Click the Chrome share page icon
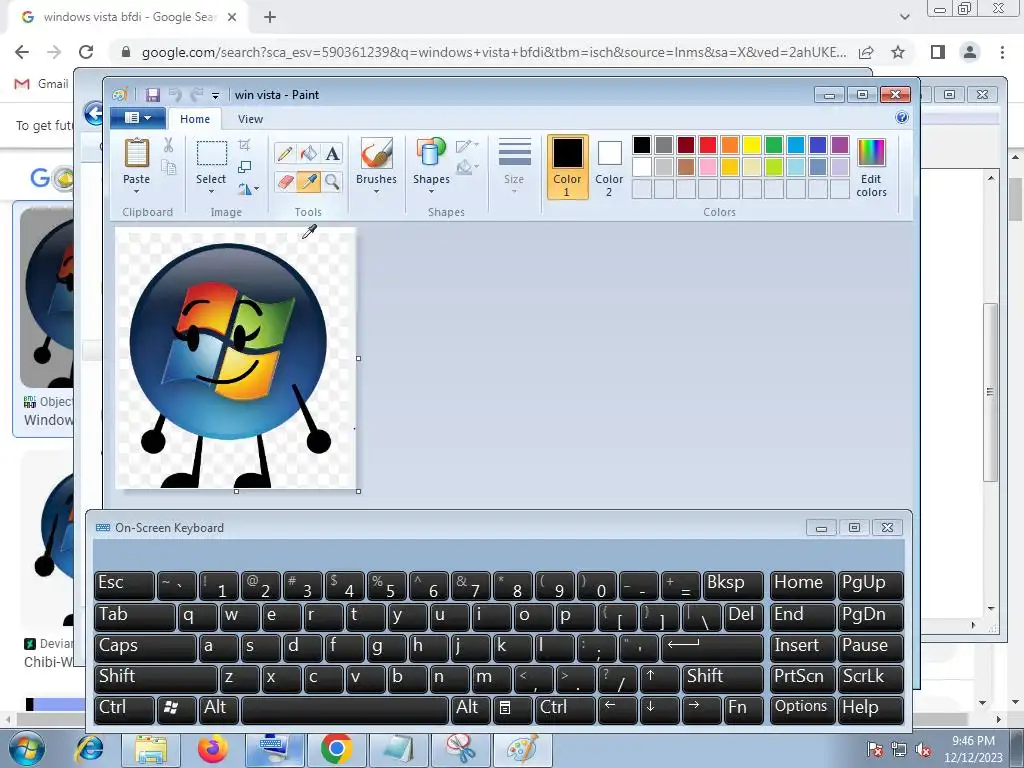 pos(866,52)
